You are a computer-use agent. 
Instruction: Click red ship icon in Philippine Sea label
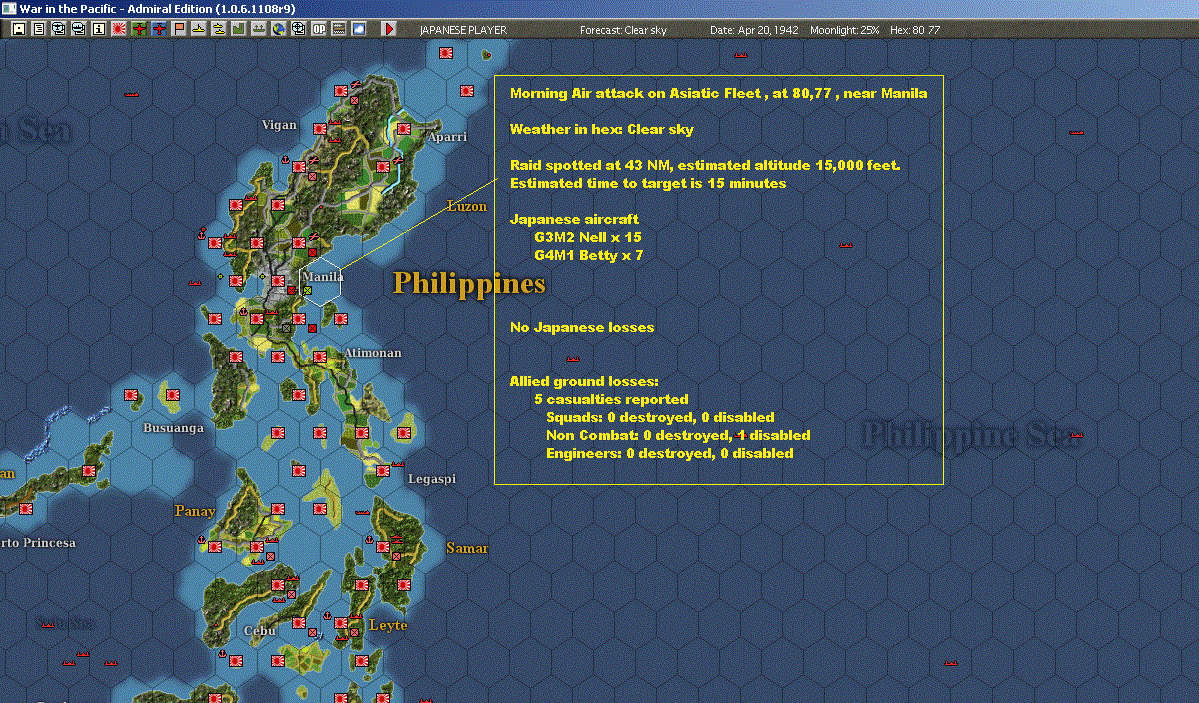[x=1077, y=435]
